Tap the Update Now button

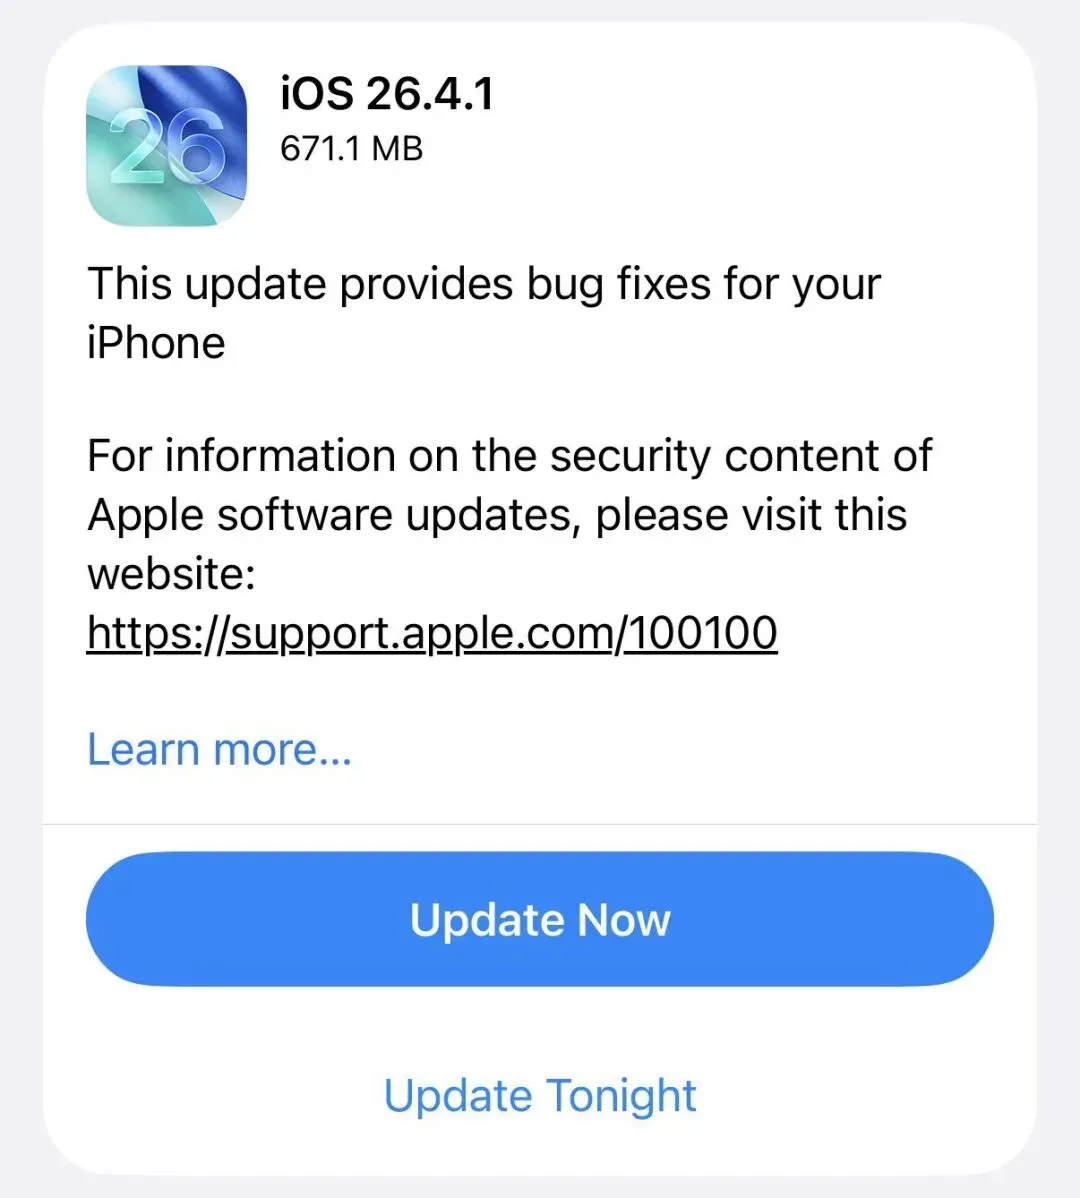click(540, 919)
